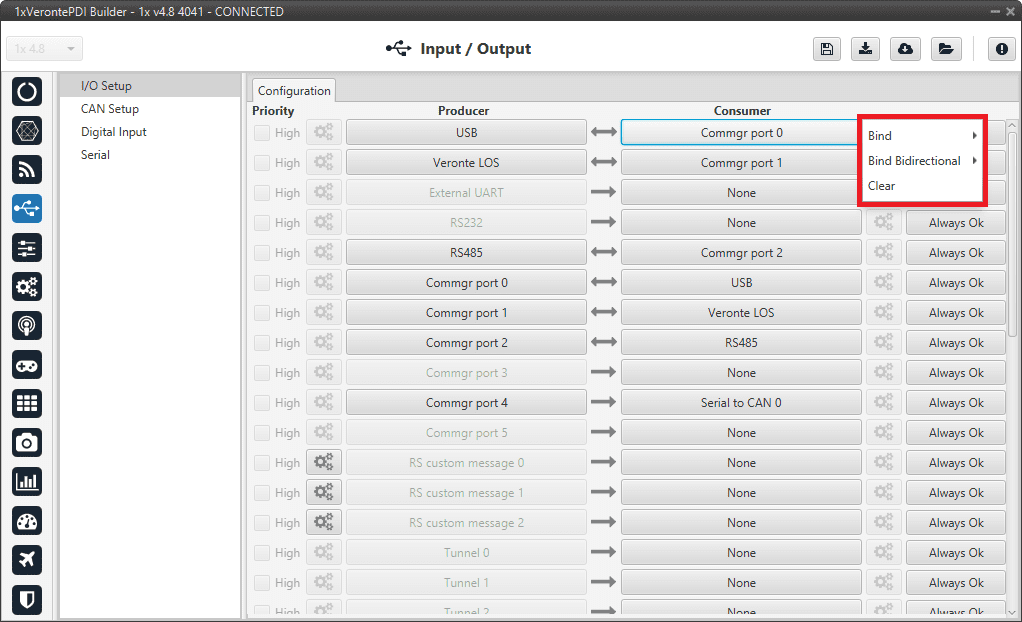The height and width of the screenshot is (622, 1022).
Task: Select CAN Setup in the left panel
Action: click(110, 109)
